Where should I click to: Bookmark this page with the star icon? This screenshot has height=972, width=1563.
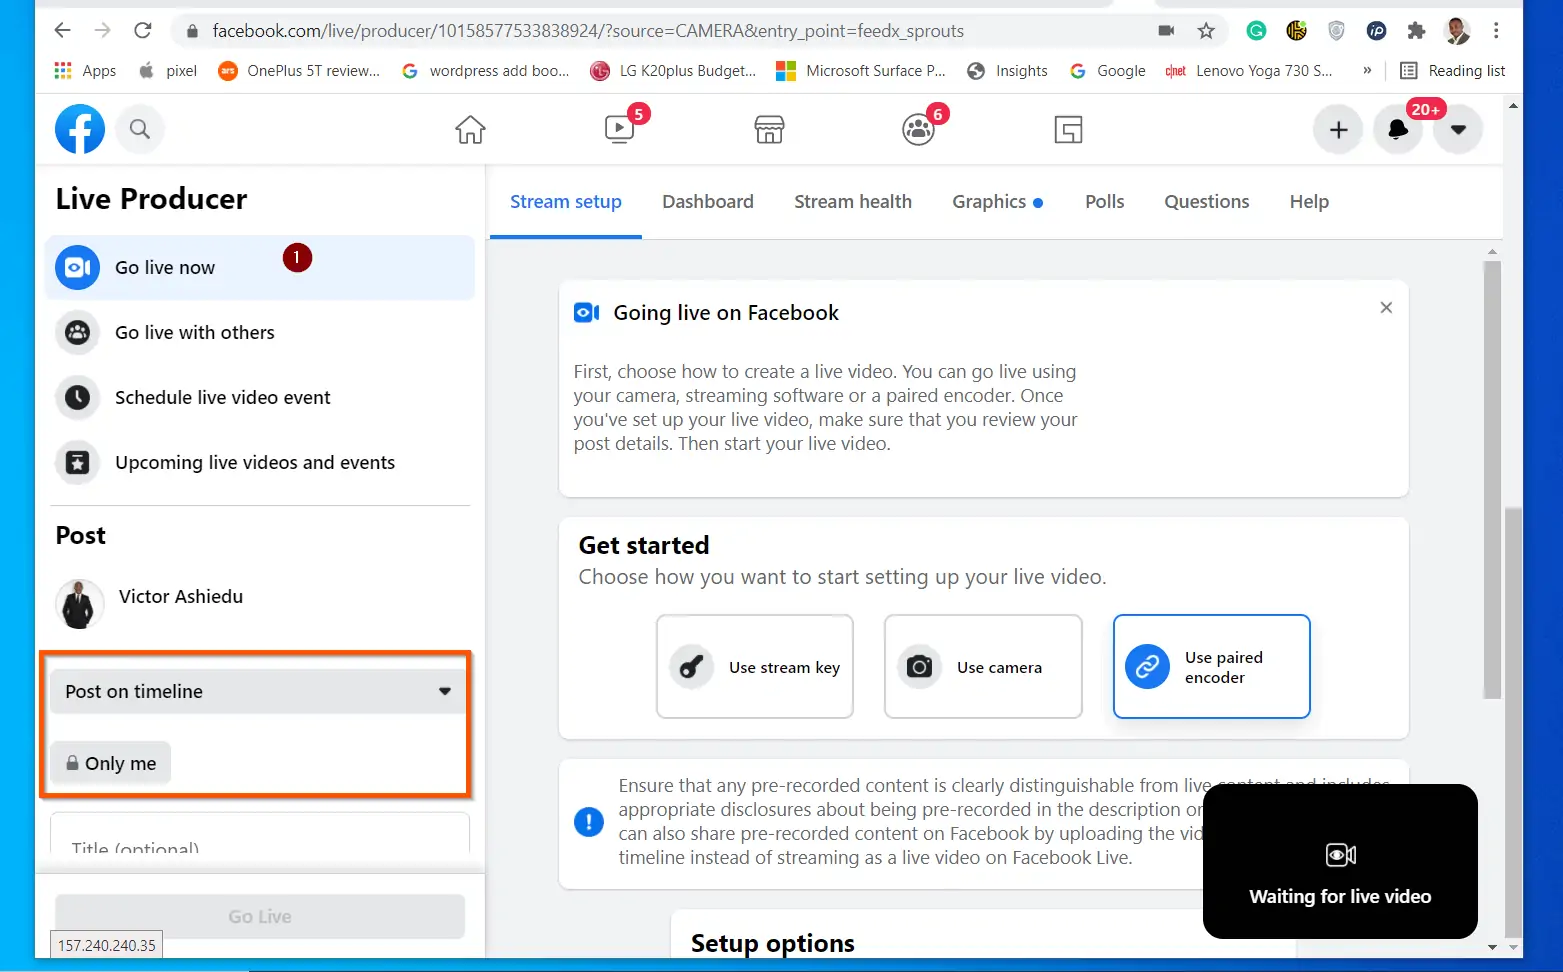1206,31
